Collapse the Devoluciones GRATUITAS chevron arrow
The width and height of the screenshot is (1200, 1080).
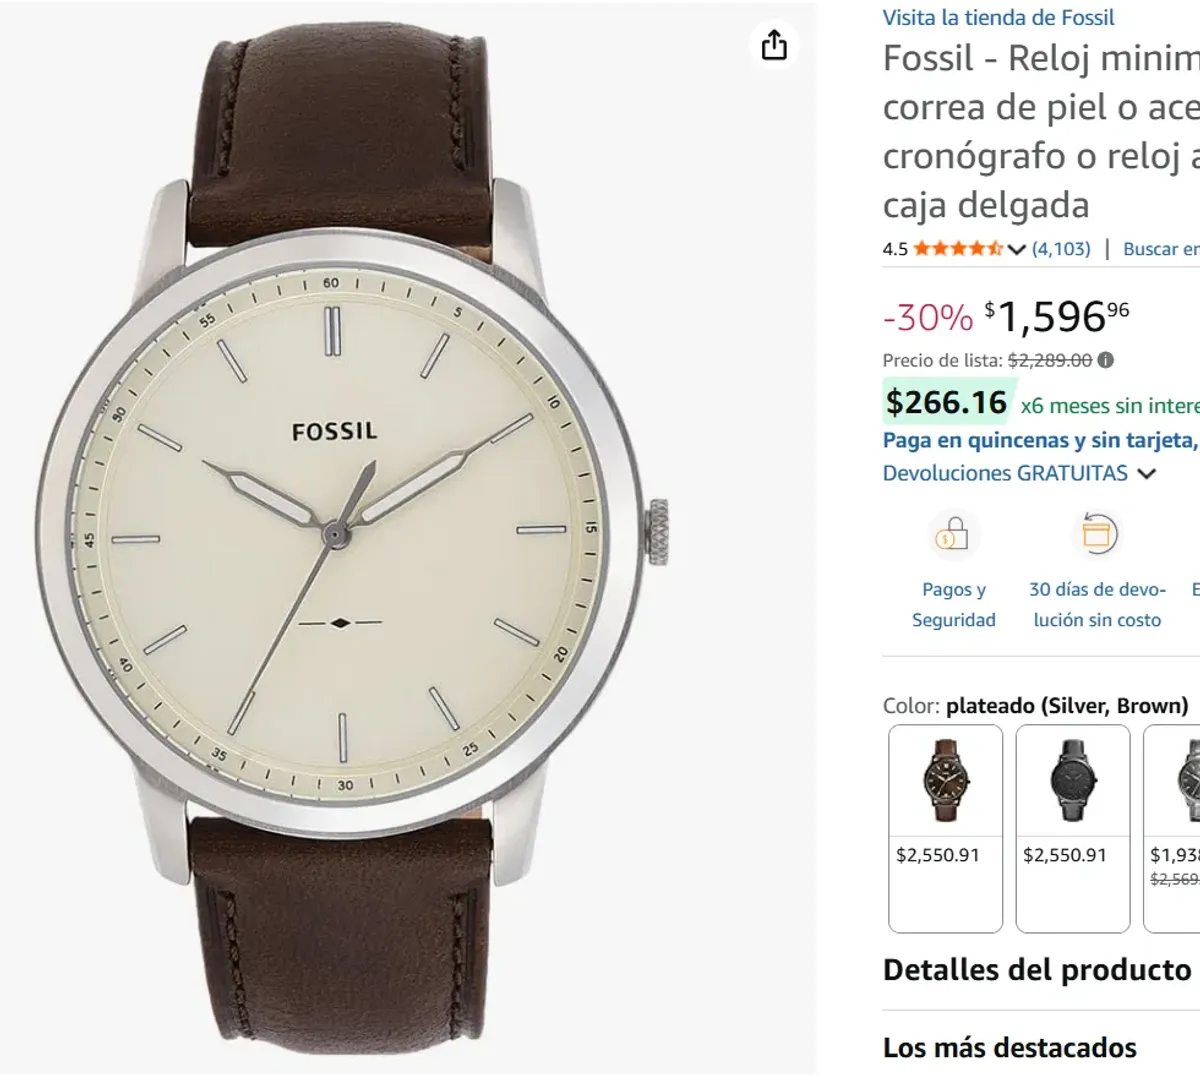(x=1147, y=473)
